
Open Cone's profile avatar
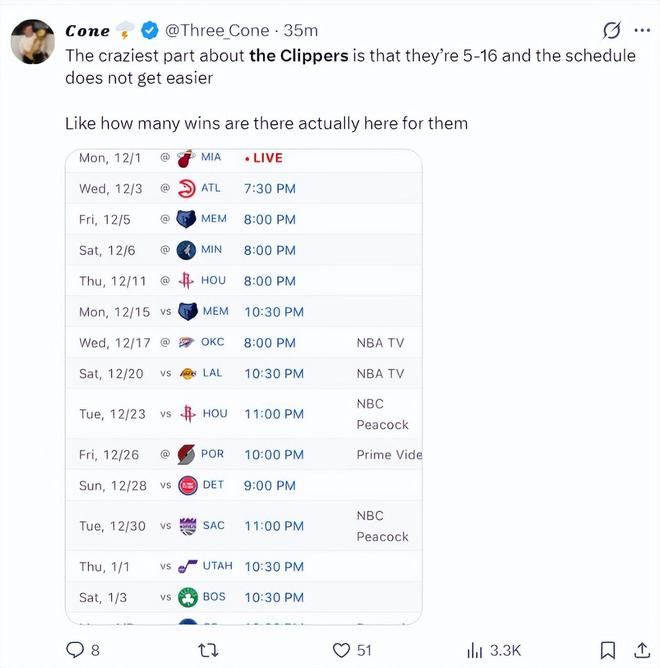click(33, 40)
